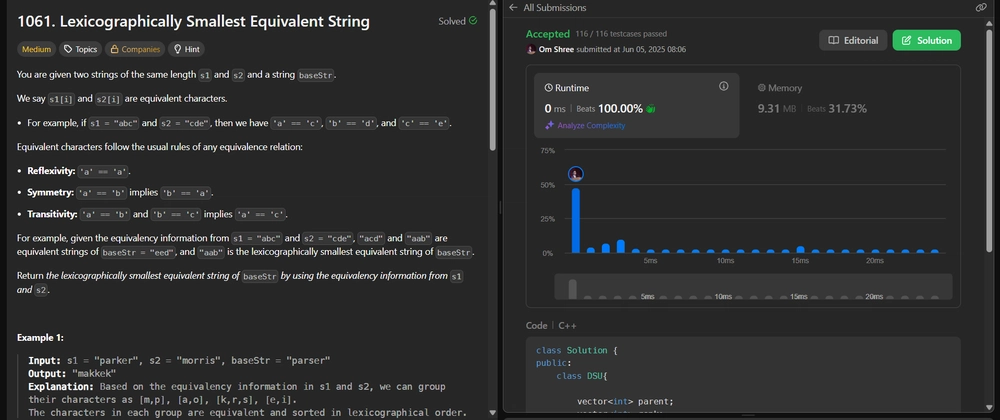The width and height of the screenshot is (1000, 420).
Task: Click the clock icon next to Runtime
Action: (548, 88)
